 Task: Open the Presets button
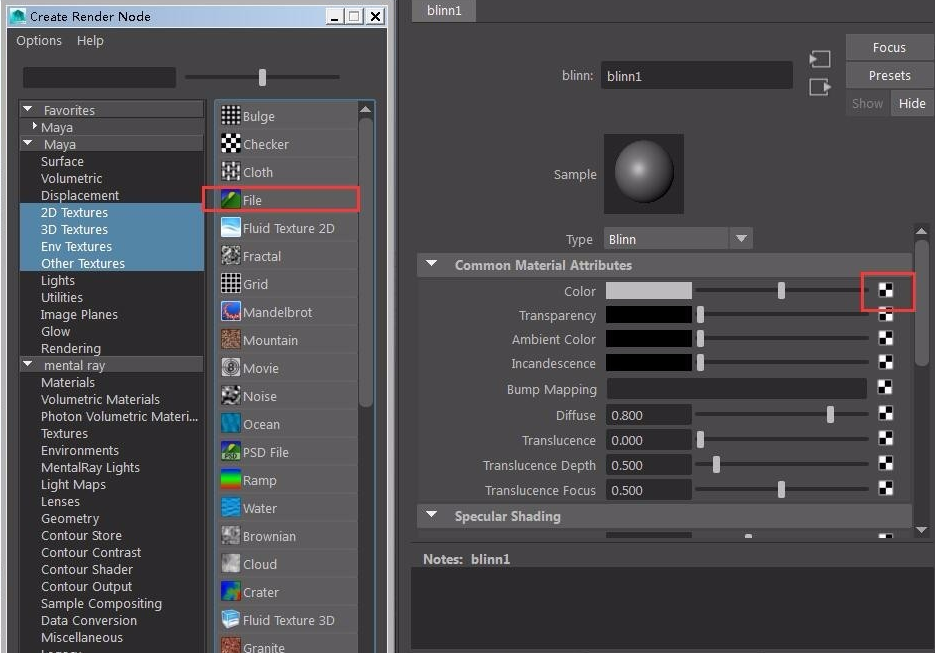click(x=888, y=75)
